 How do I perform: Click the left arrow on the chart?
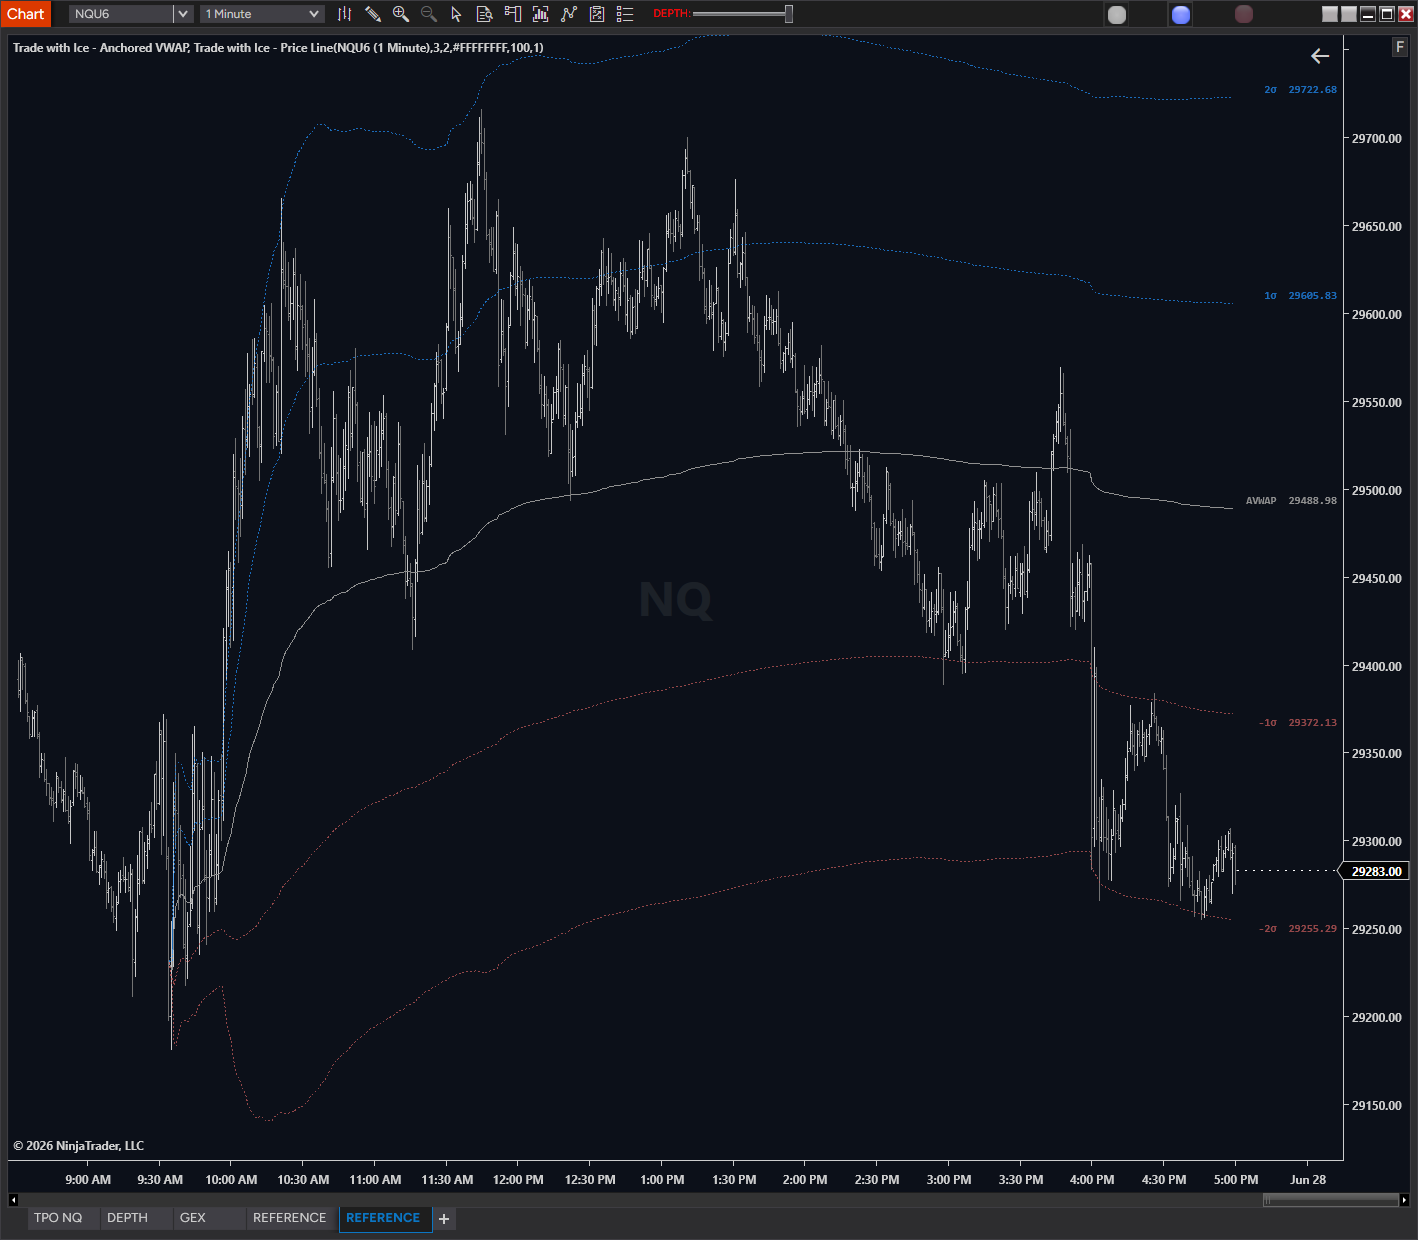1320,56
